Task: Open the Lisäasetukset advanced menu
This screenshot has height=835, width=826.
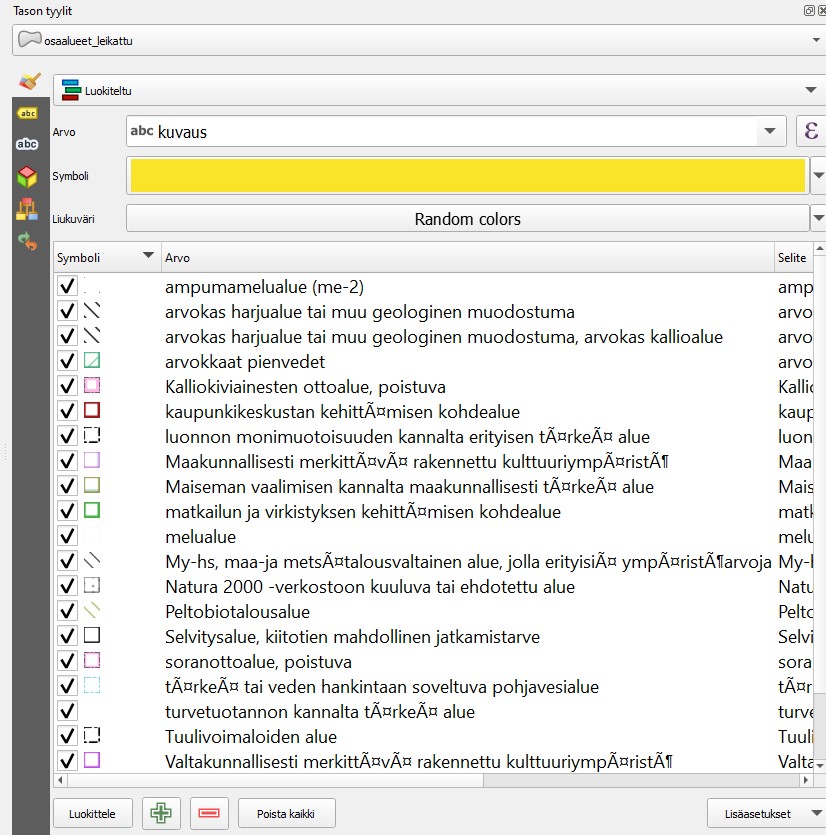Action: point(766,813)
